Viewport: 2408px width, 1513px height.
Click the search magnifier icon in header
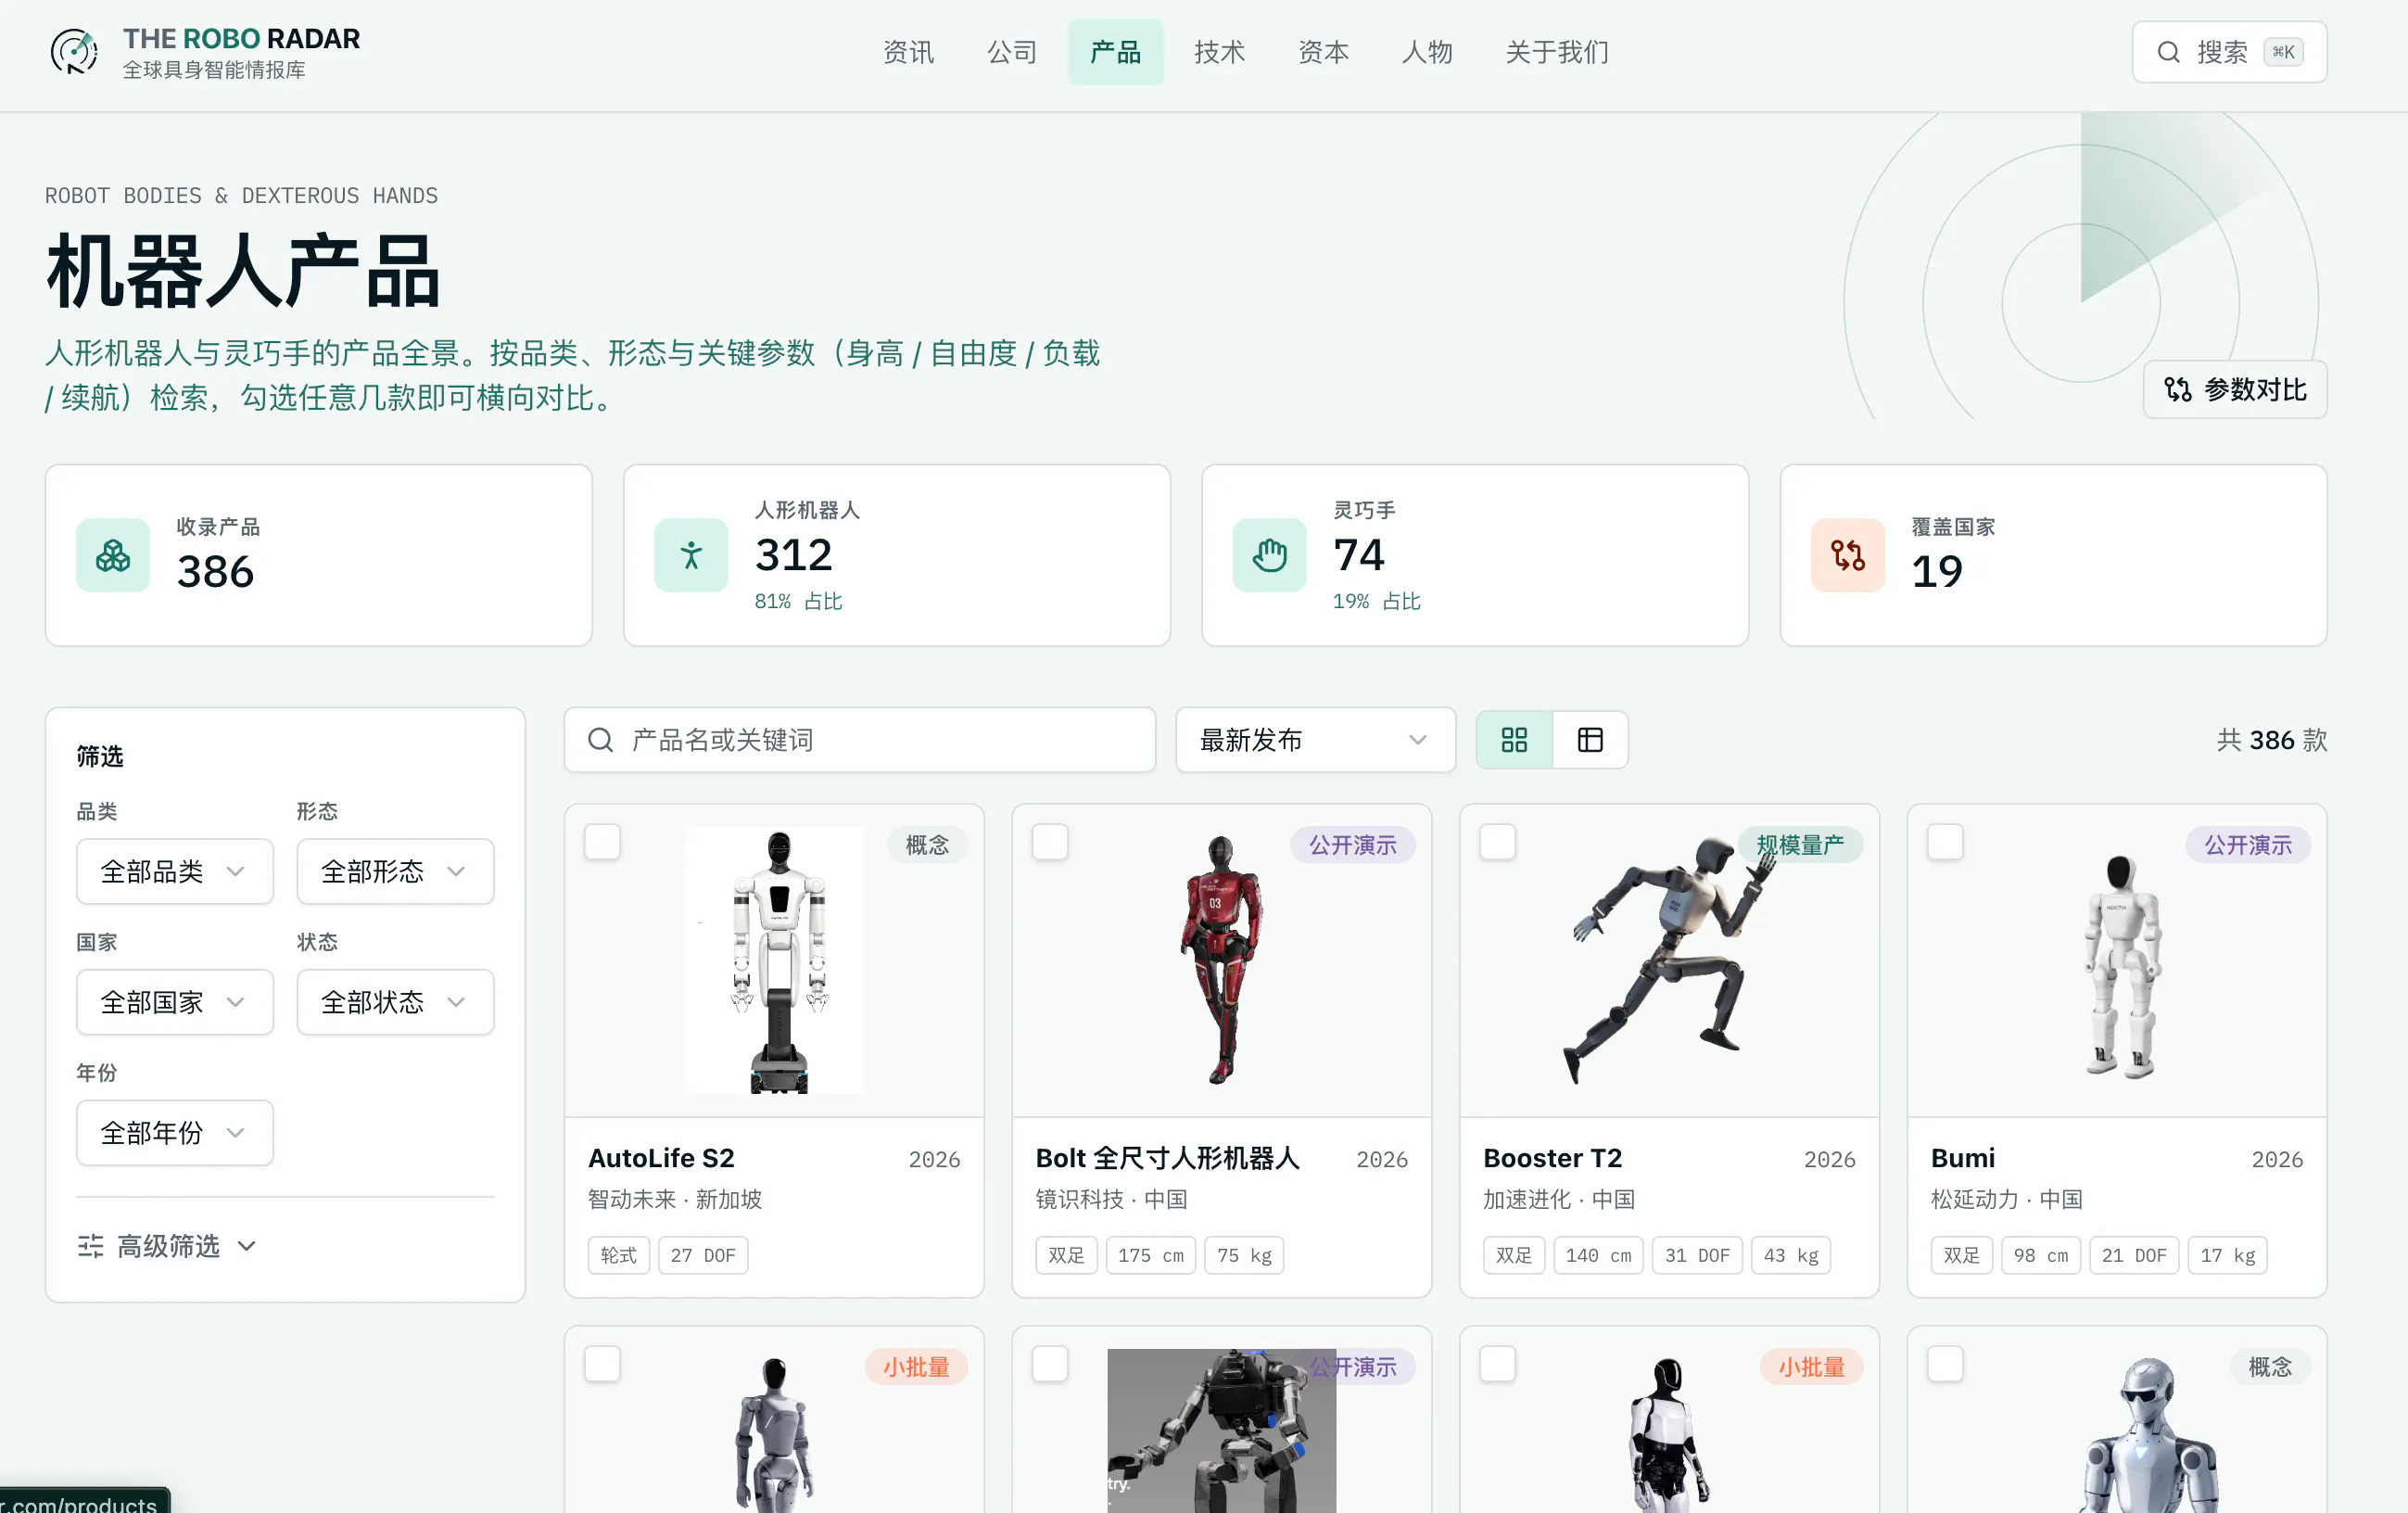2168,52
